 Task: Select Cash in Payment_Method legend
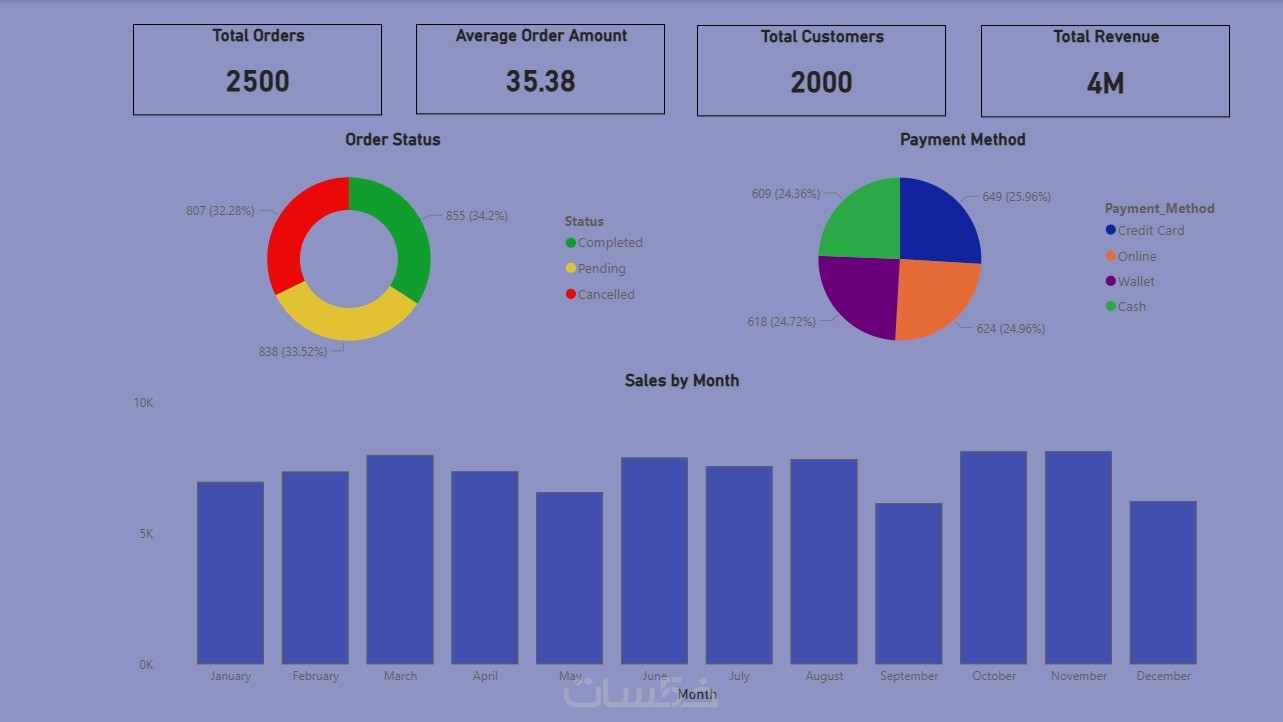tap(1125, 307)
